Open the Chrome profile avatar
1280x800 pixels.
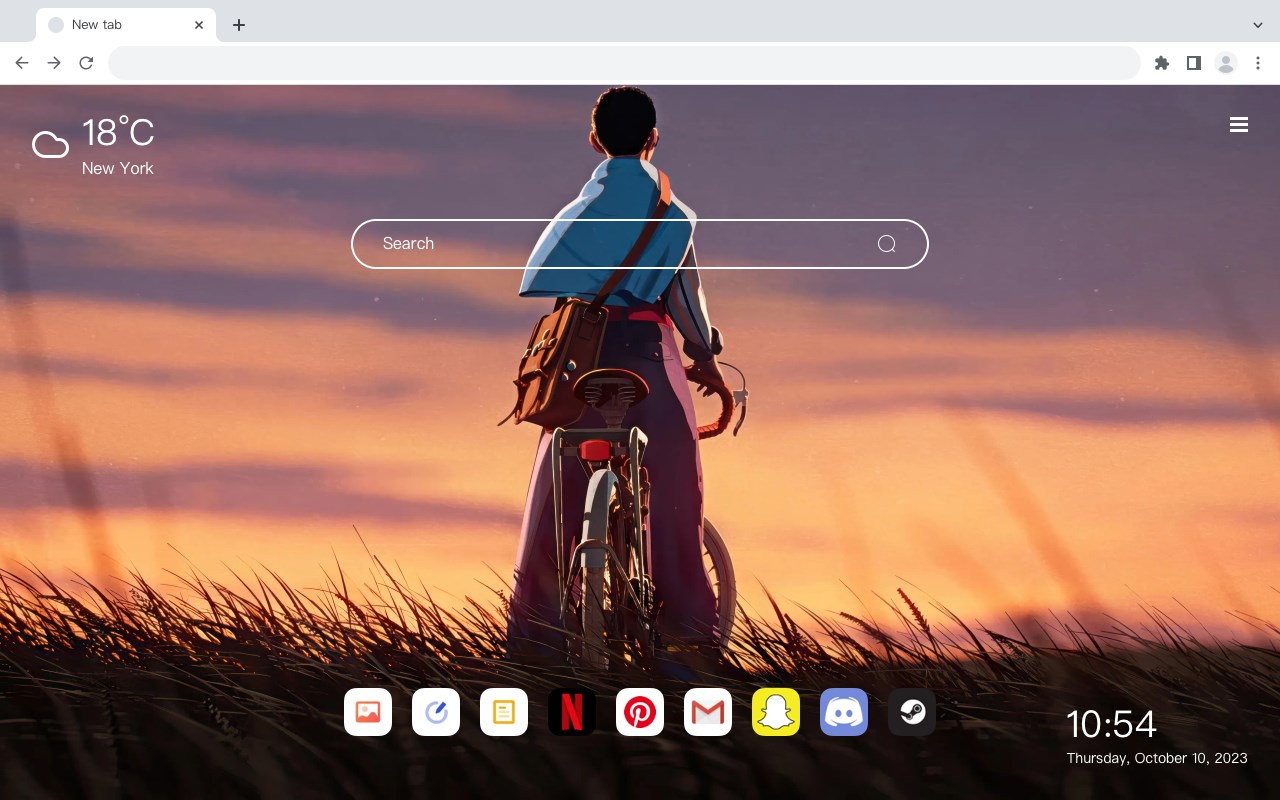(1226, 63)
